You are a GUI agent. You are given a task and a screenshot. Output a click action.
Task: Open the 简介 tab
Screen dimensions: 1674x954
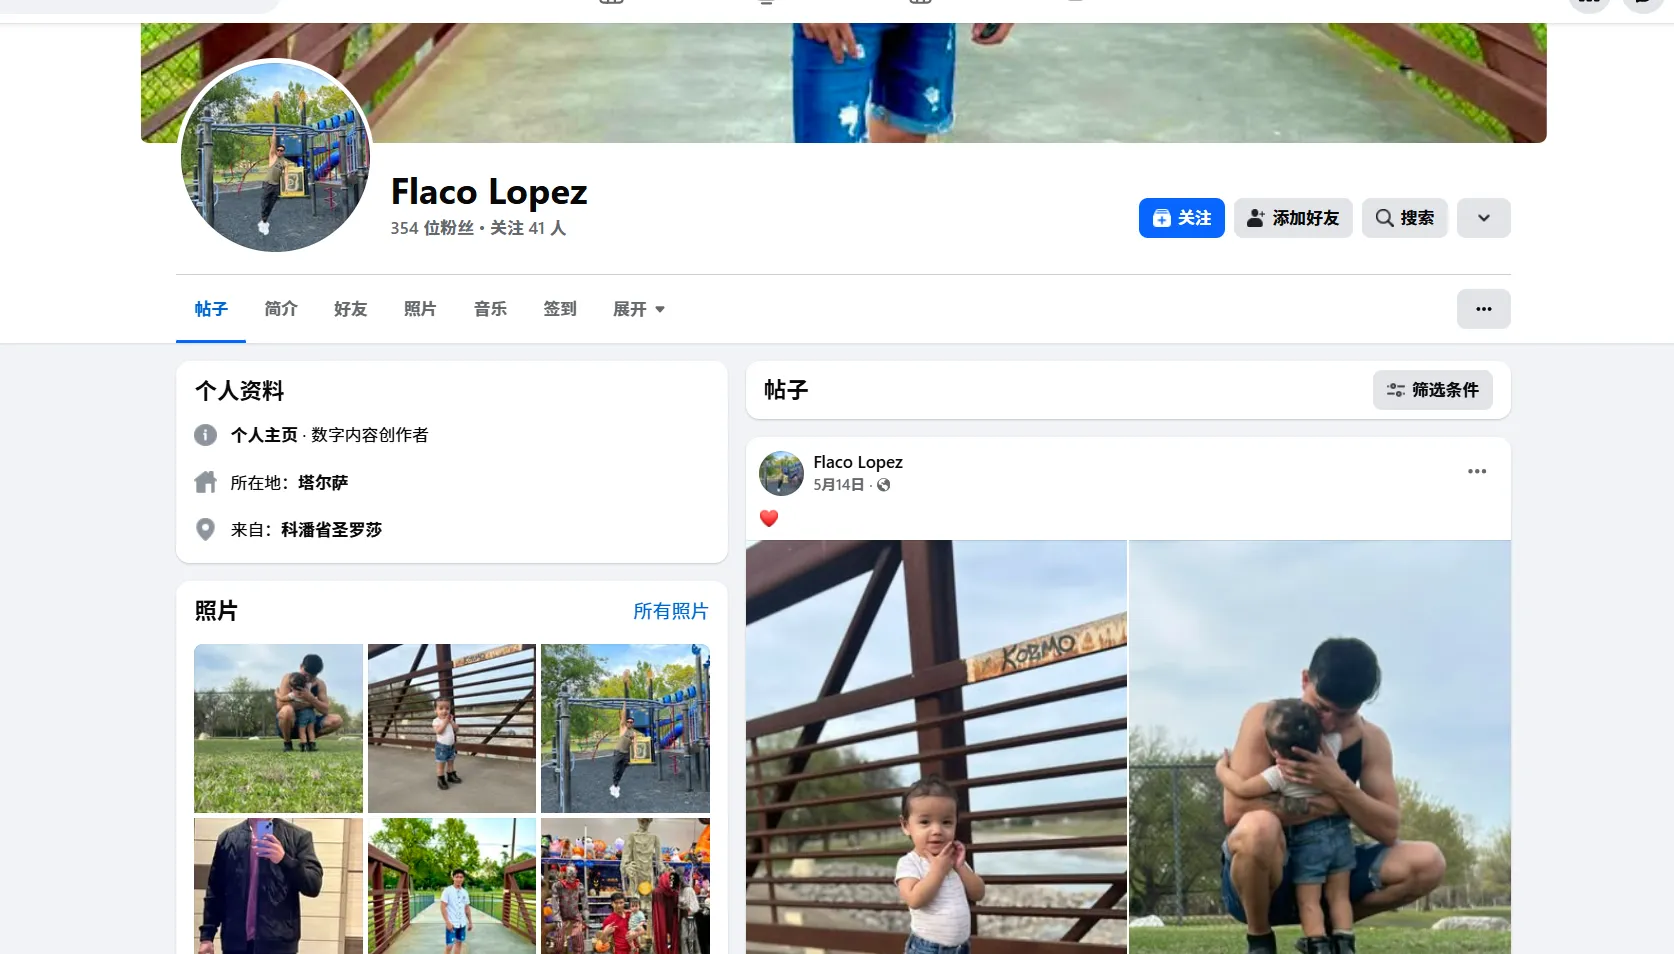(x=280, y=309)
